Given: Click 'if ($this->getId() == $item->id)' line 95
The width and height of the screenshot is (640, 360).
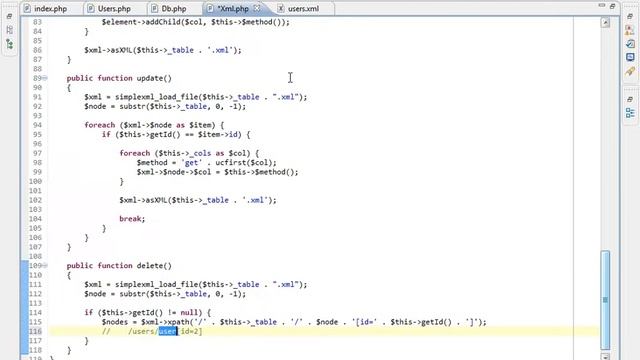Looking at the screenshot, I should pyautogui.click(x=176, y=134).
